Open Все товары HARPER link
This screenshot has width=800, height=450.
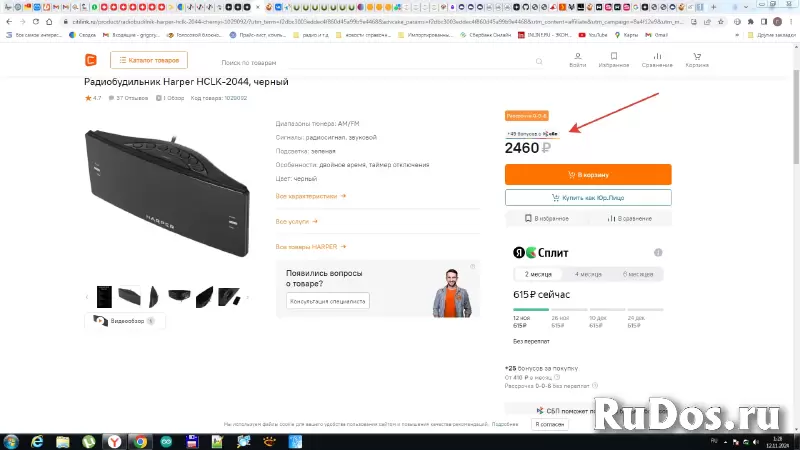[x=311, y=246]
